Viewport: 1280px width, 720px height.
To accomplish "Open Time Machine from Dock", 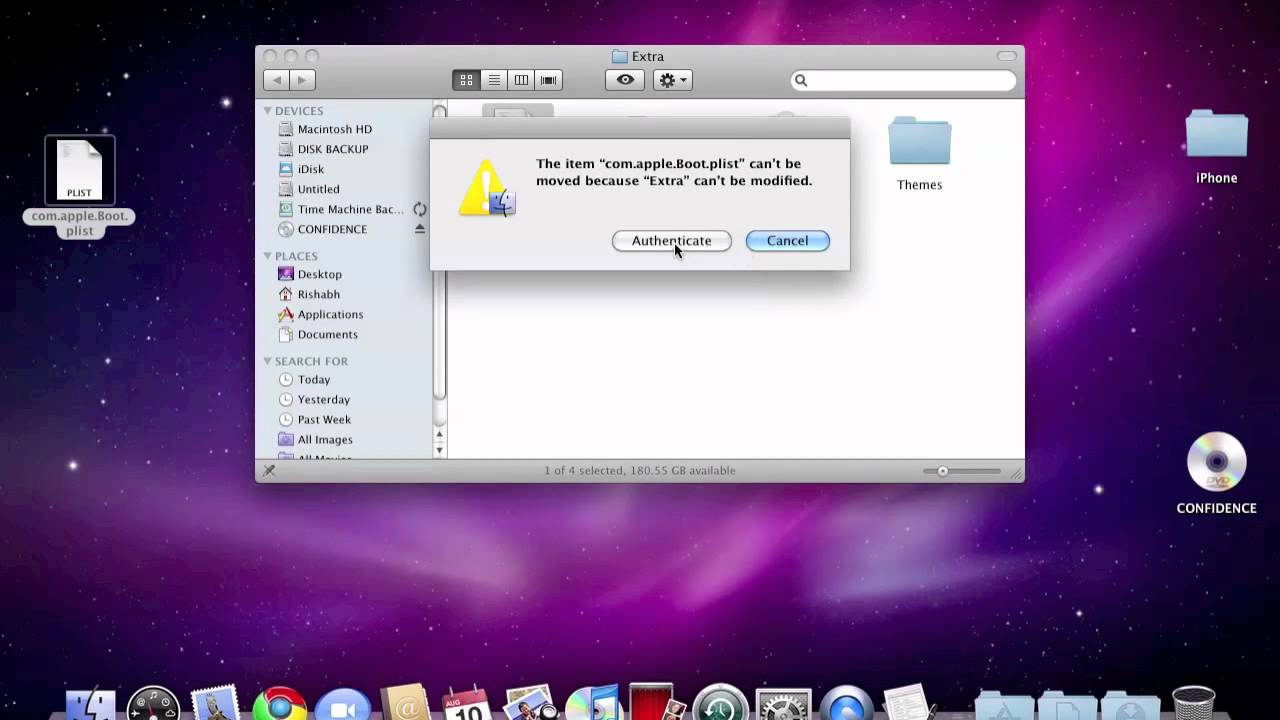I will 720,703.
